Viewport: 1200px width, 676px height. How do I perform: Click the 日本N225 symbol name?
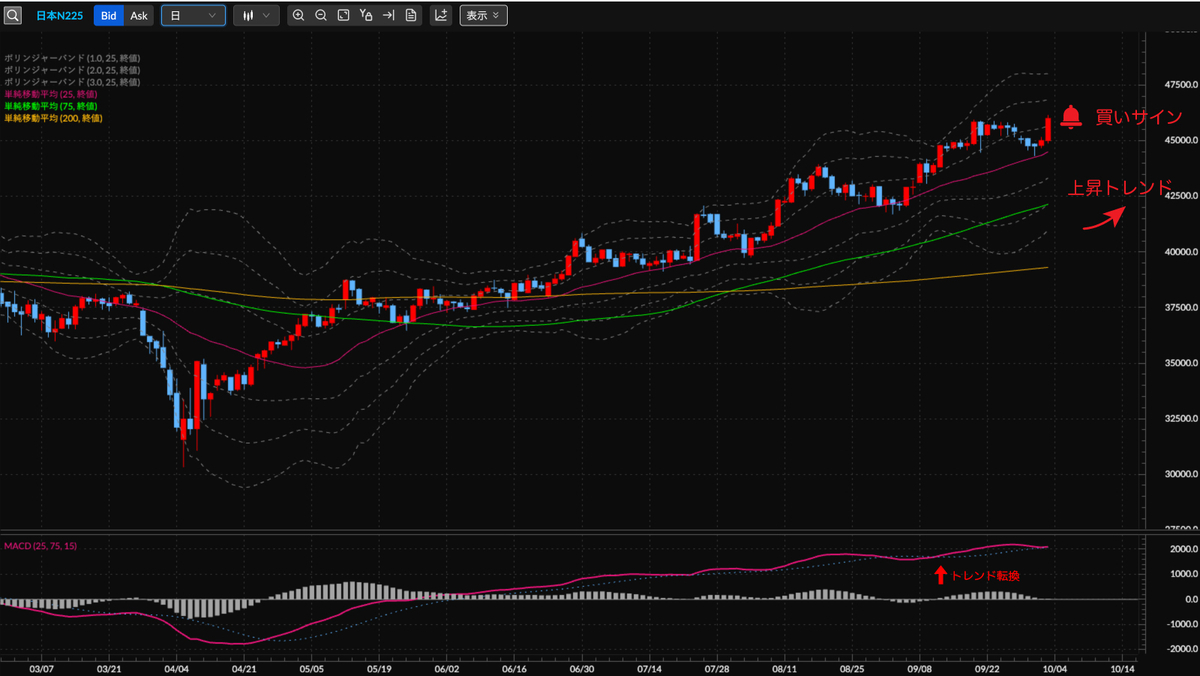59,16
